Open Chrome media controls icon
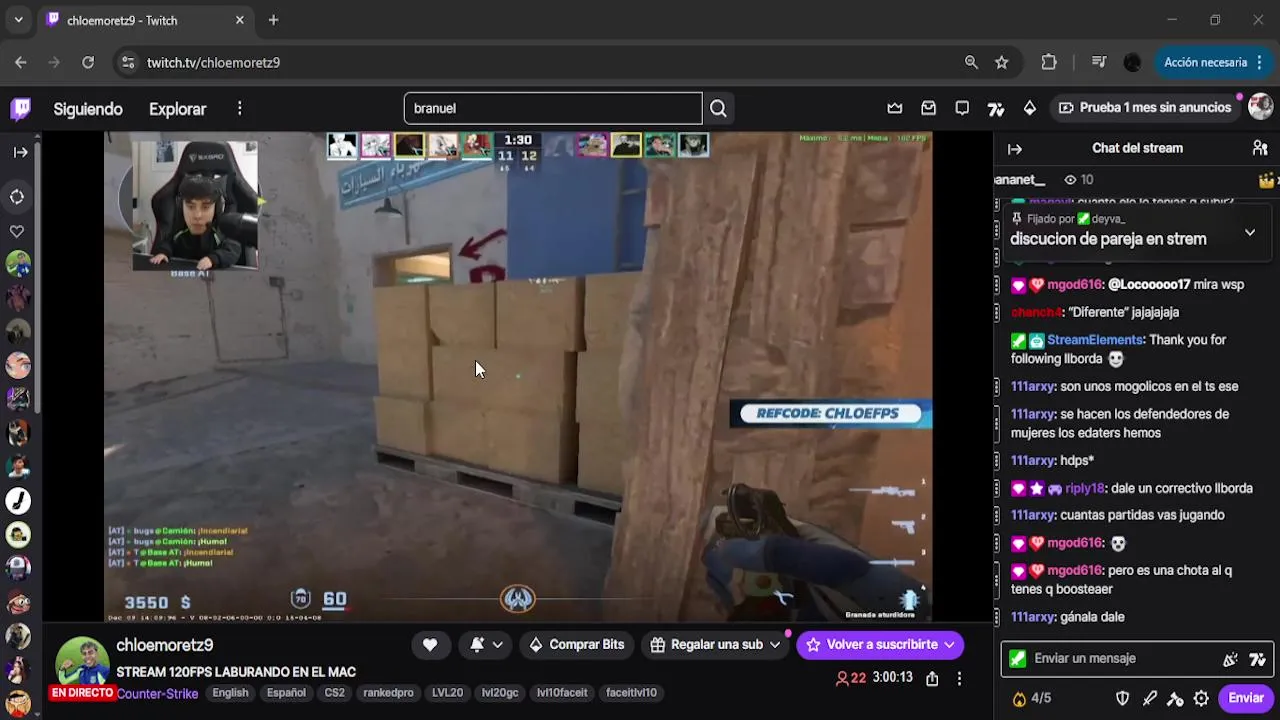This screenshot has height=720, width=1280. pyautogui.click(x=1099, y=62)
